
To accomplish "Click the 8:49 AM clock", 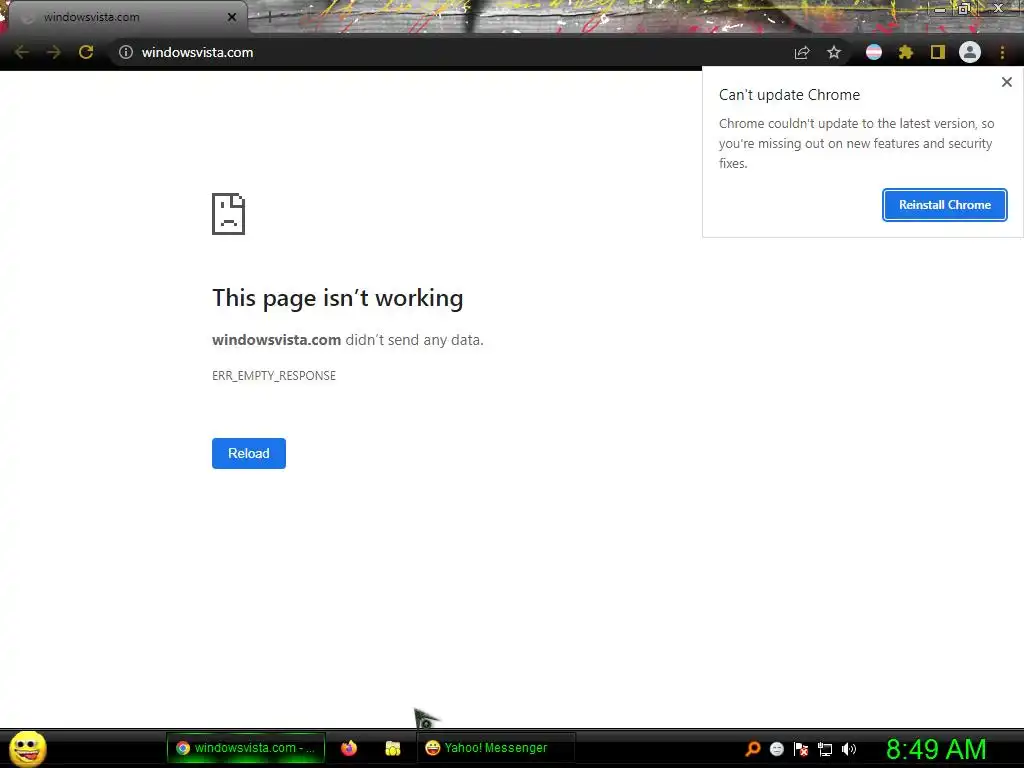I will coord(936,749).
